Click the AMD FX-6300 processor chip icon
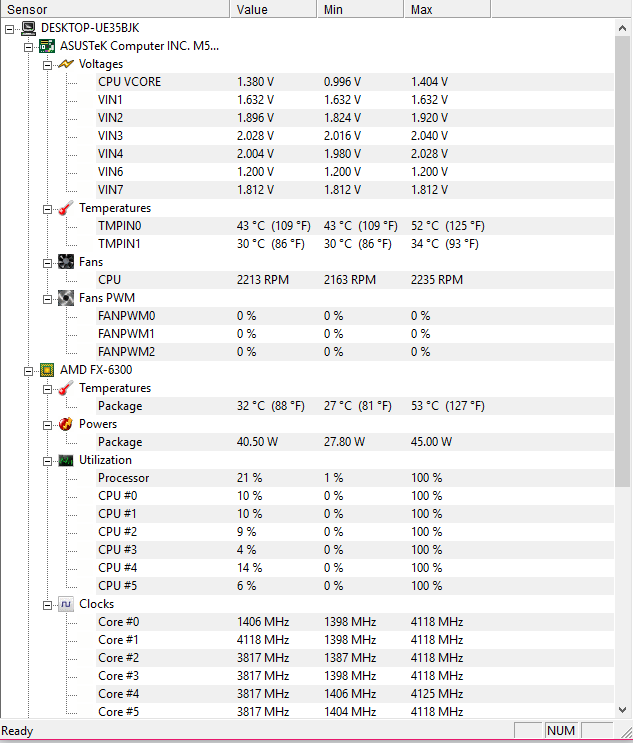The height and width of the screenshot is (743, 633). (47, 370)
